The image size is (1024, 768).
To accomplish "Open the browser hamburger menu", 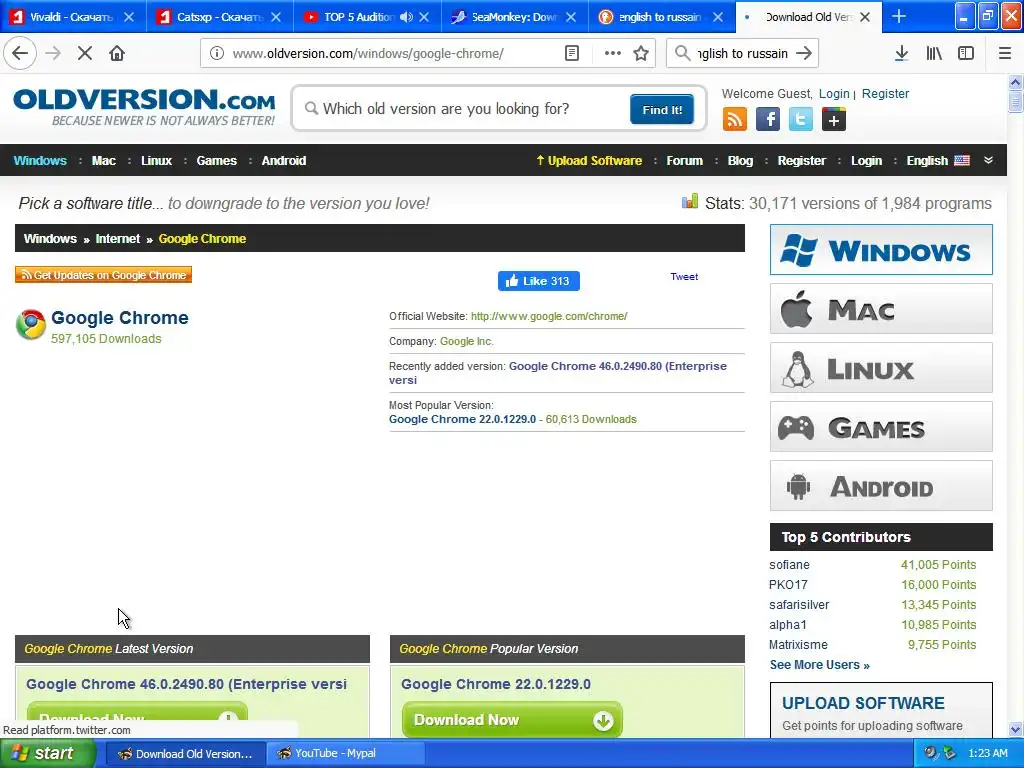I will pyautogui.click(x=1004, y=54).
